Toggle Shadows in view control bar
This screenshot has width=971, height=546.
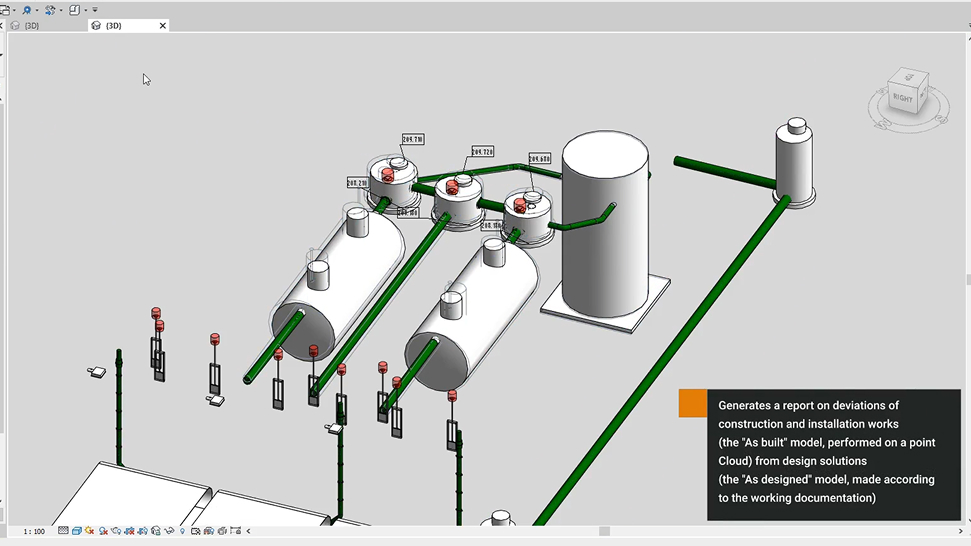(x=103, y=531)
